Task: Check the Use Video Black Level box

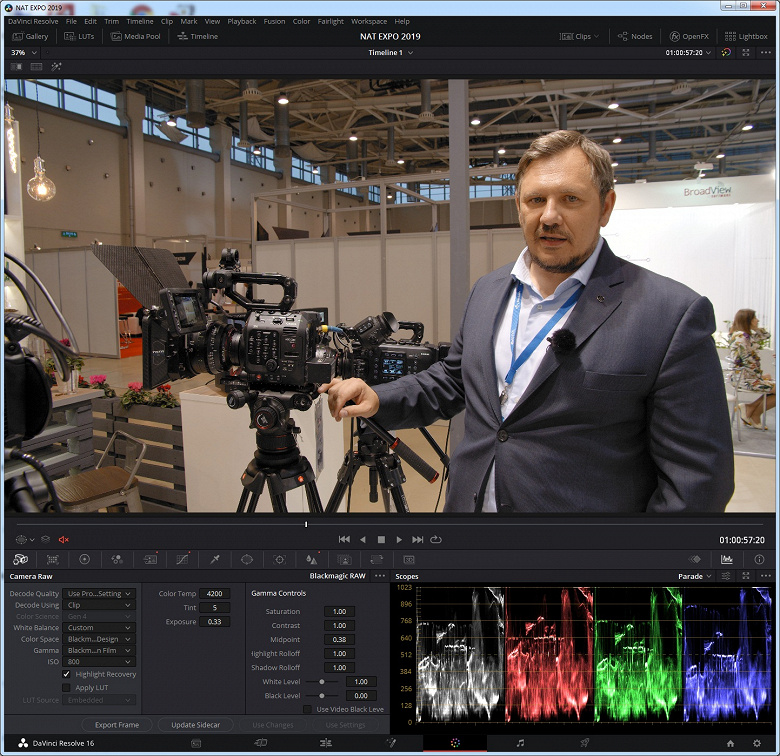Action: tap(308, 709)
